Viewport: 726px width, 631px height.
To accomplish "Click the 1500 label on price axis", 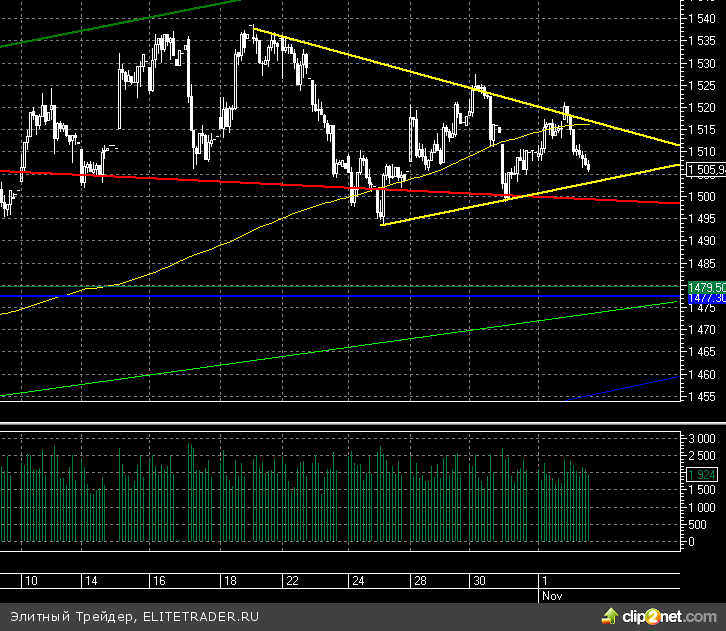I will click(703, 196).
